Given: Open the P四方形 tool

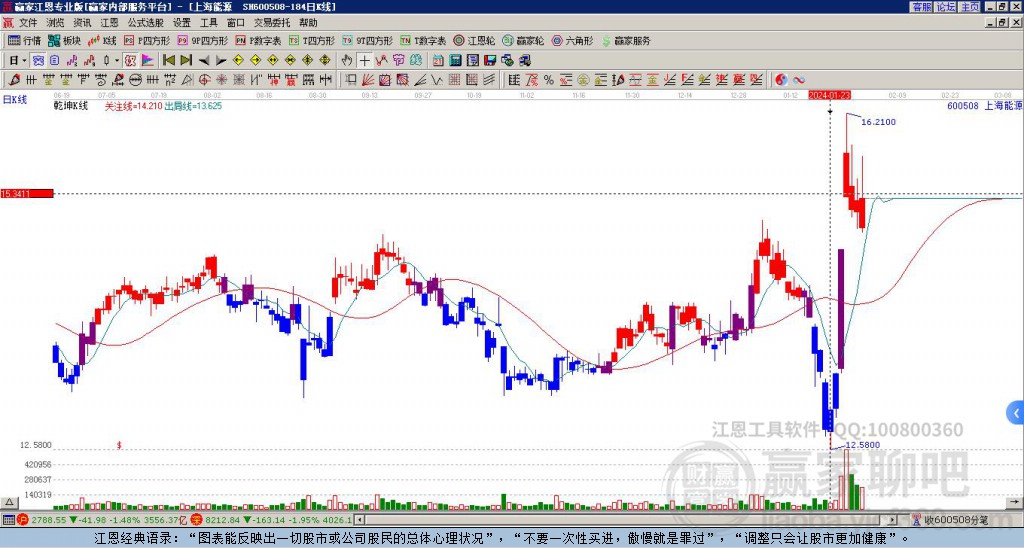Looking at the screenshot, I should point(147,40).
